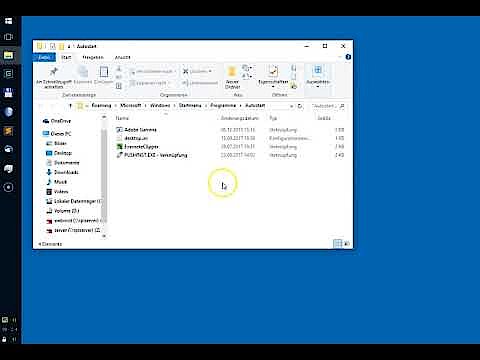Sort by the Name column header
The width and height of the screenshot is (480, 360).
(122, 118)
